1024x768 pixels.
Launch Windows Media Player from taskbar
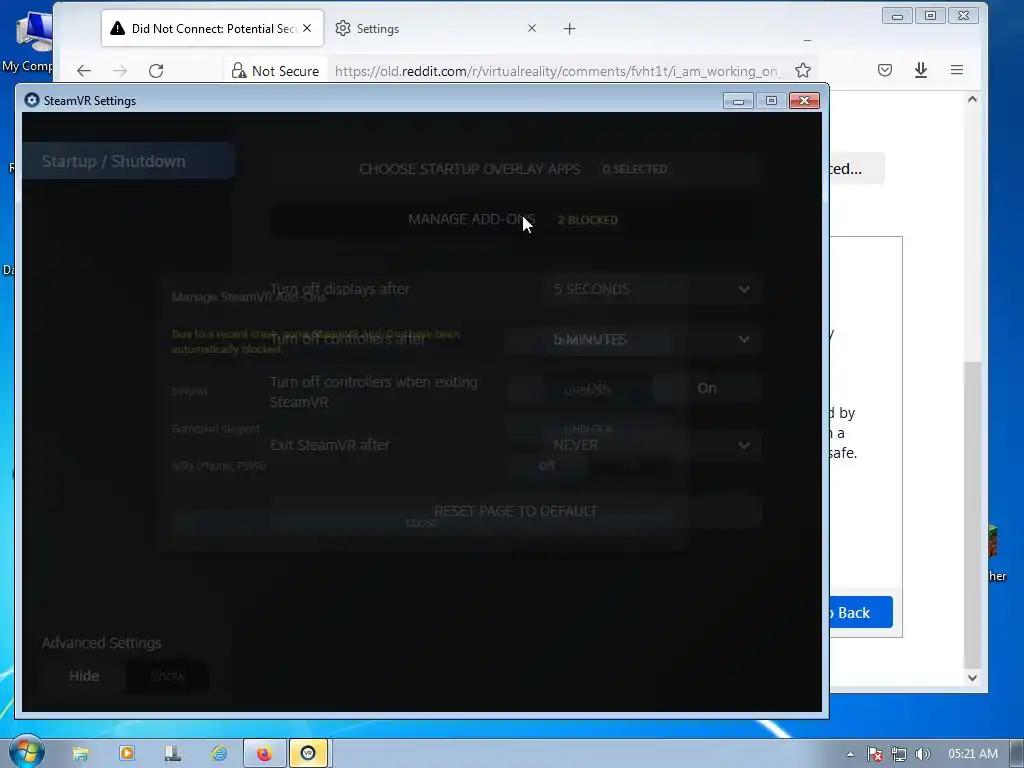[127, 754]
